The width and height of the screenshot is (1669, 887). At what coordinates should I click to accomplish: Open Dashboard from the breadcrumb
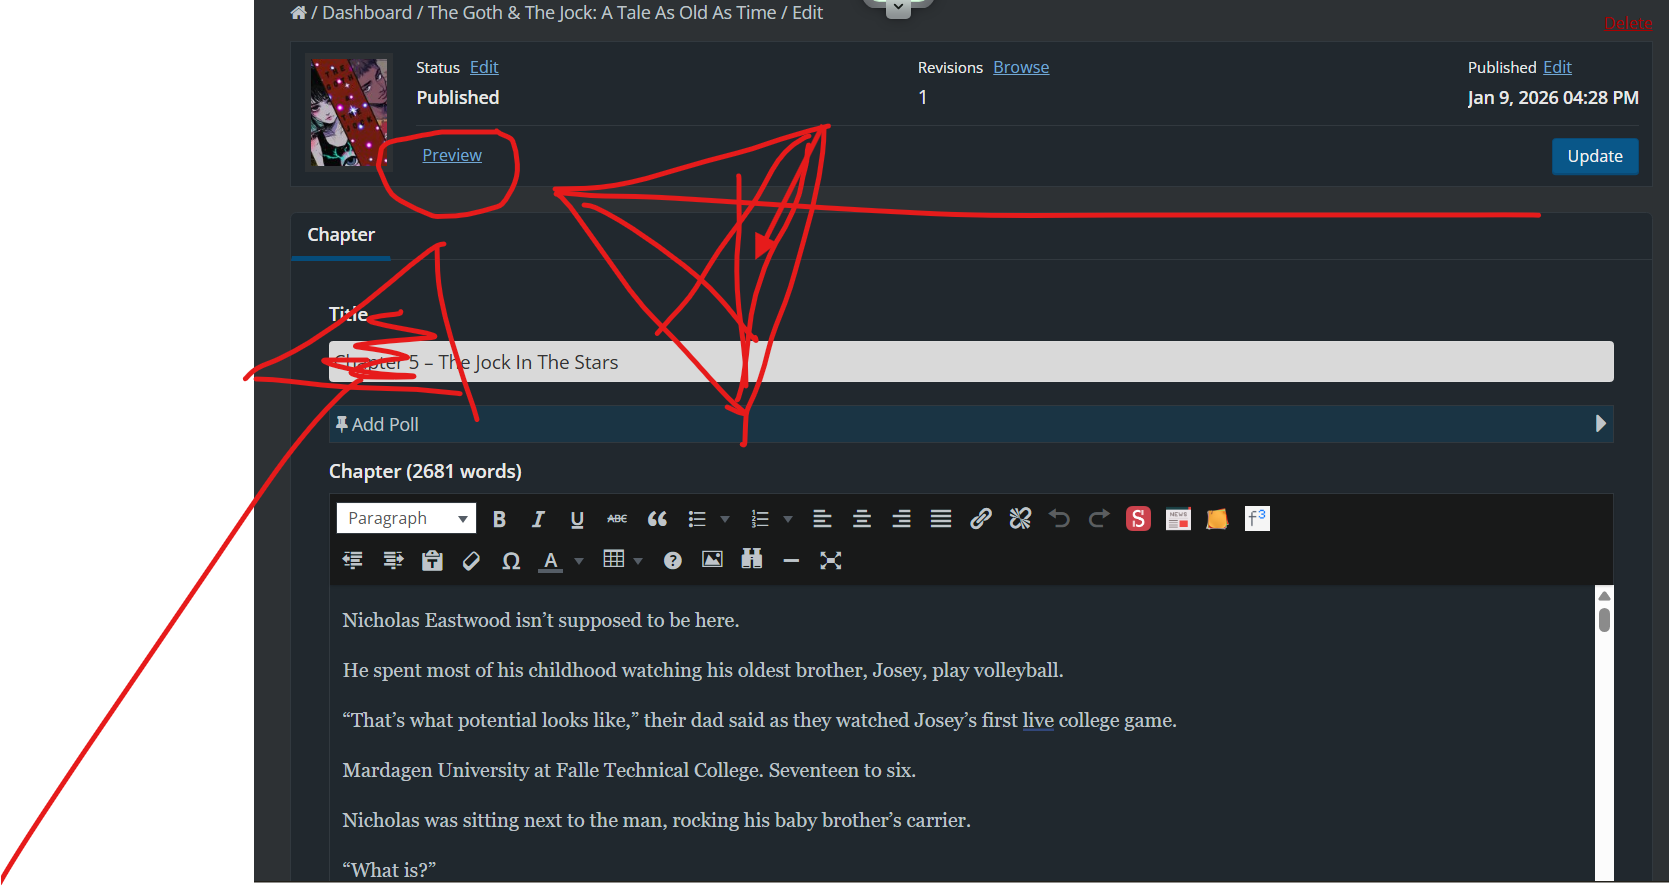[x=367, y=12]
